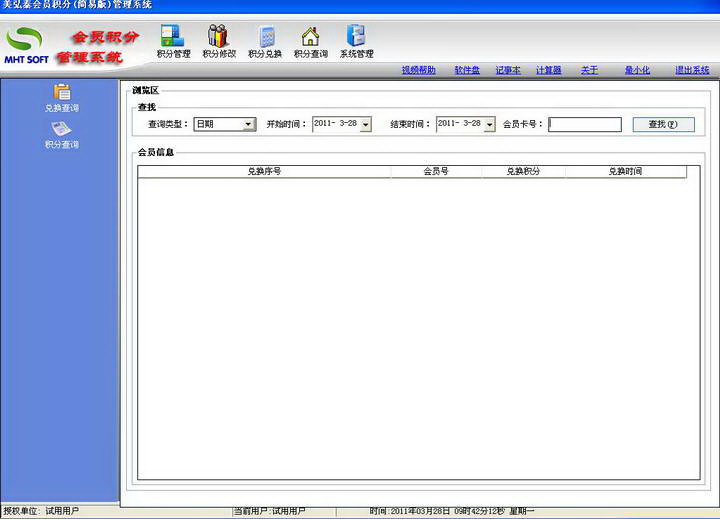Click the 查找(F) button
Image resolution: width=720 pixels, height=519 pixels.
coord(663,124)
